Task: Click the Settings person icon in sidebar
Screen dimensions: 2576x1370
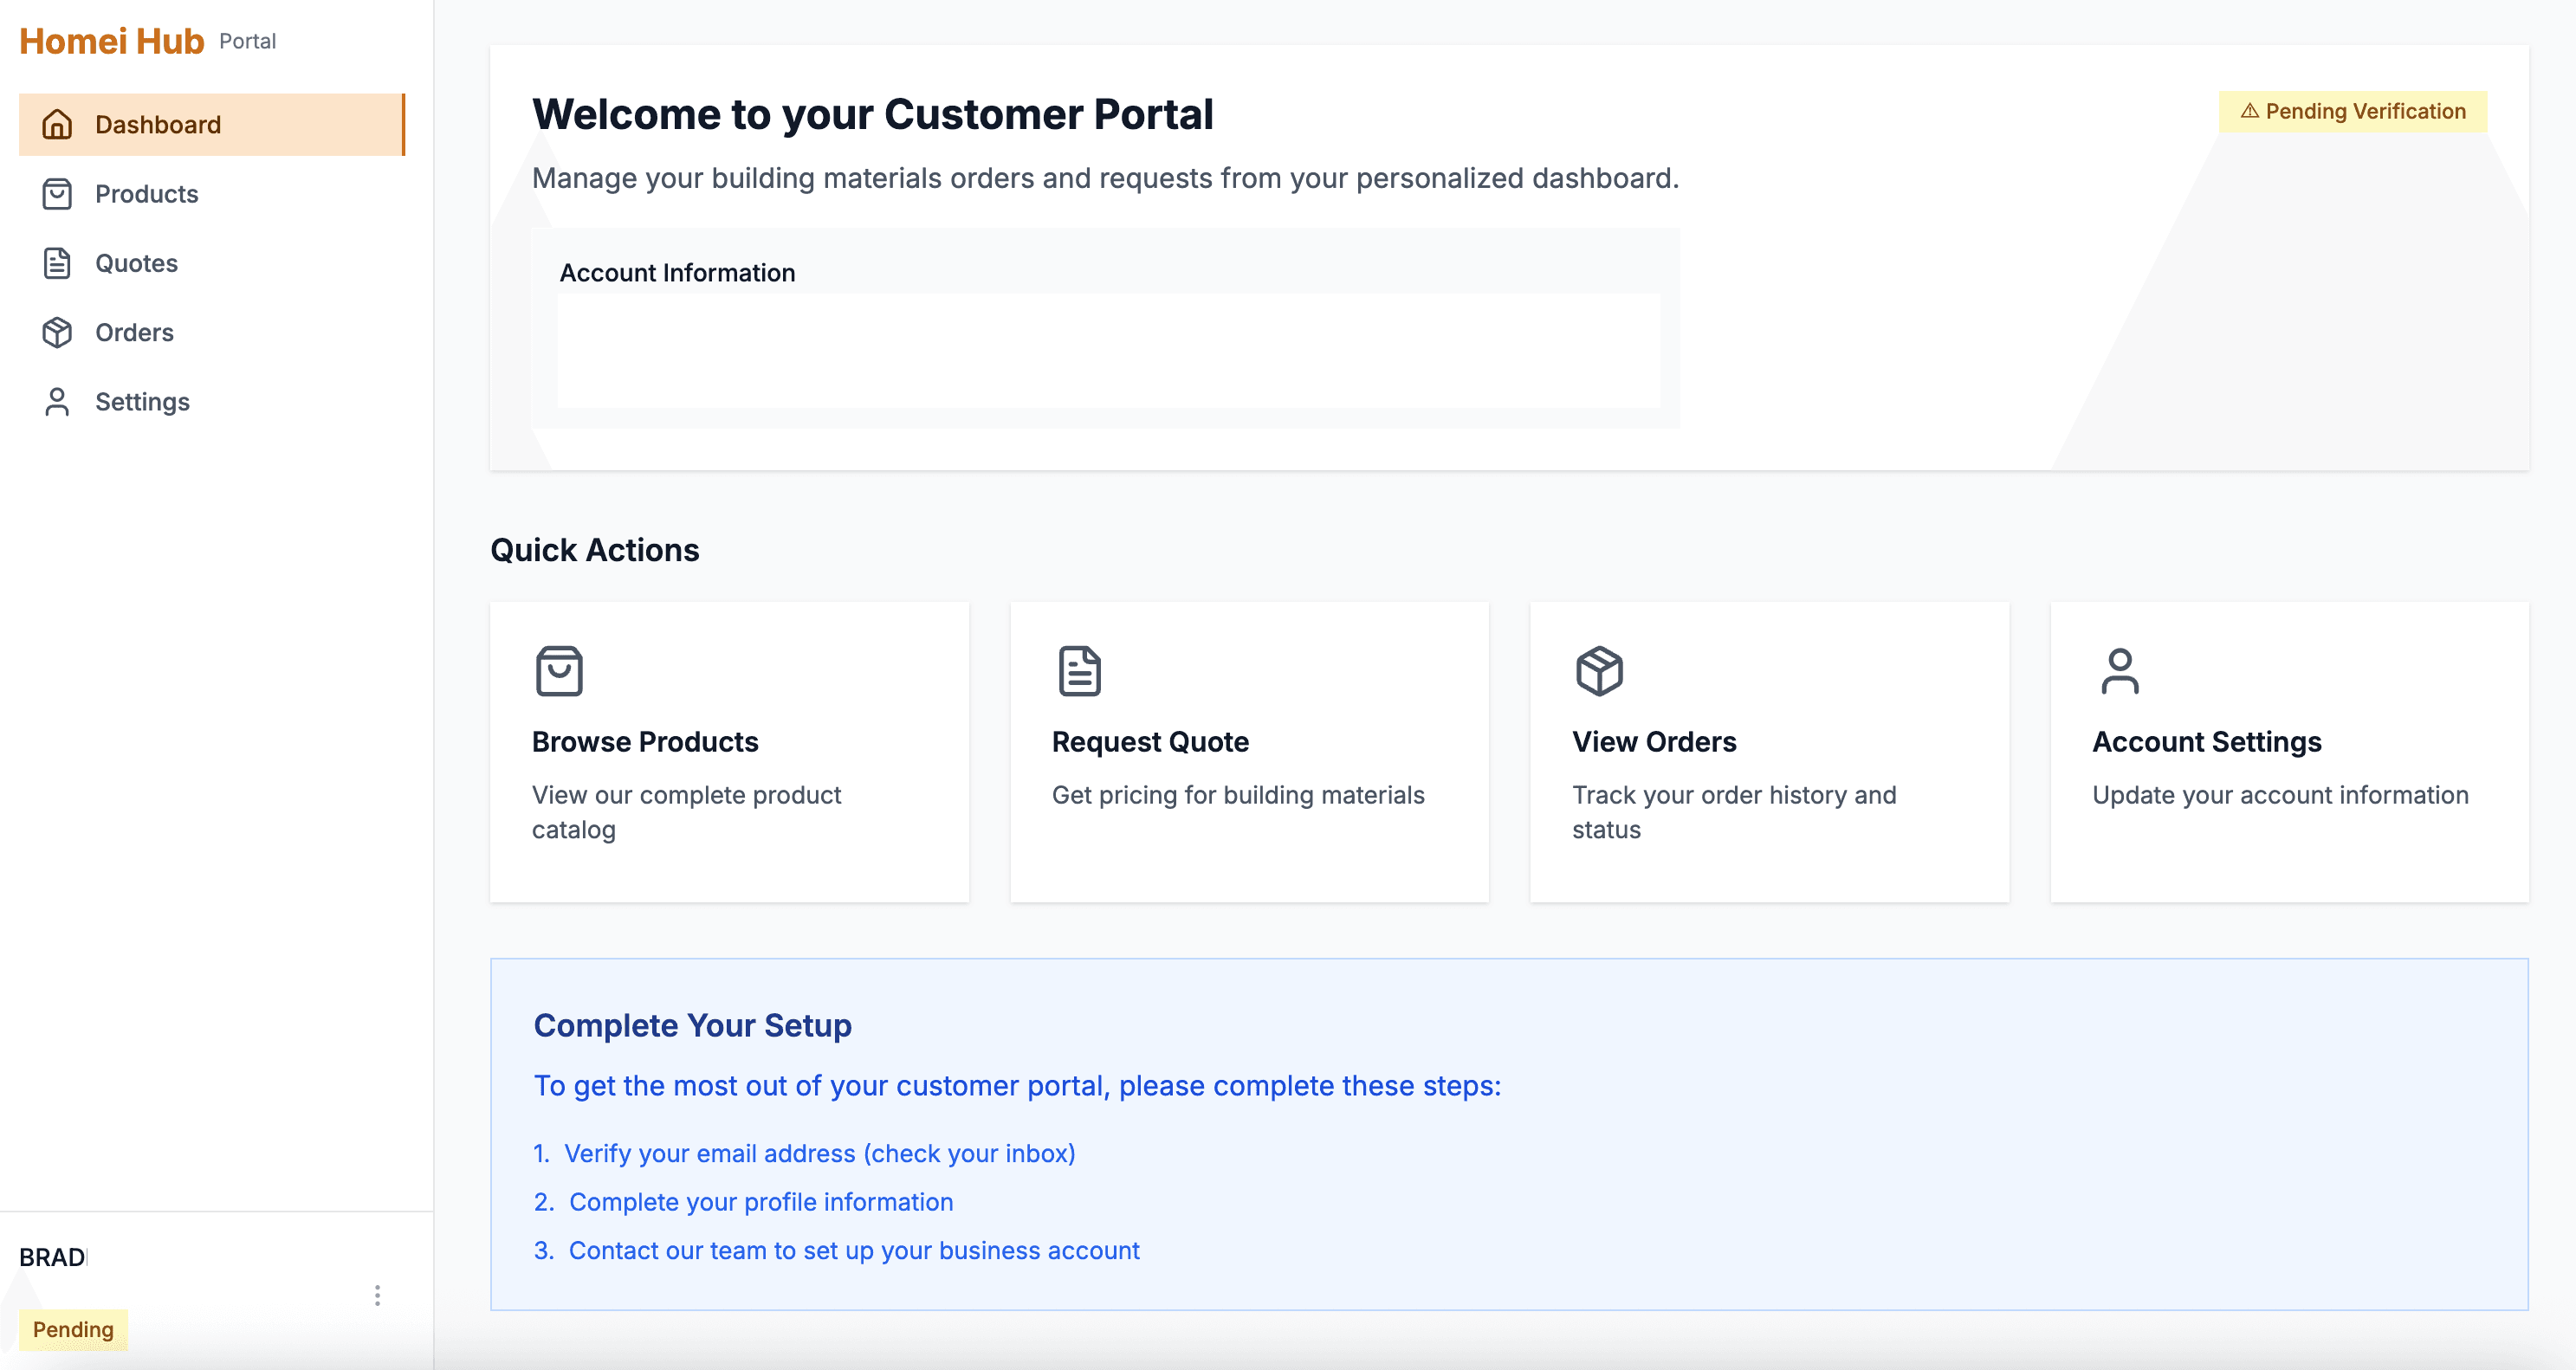Action: [x=57, y=401]
